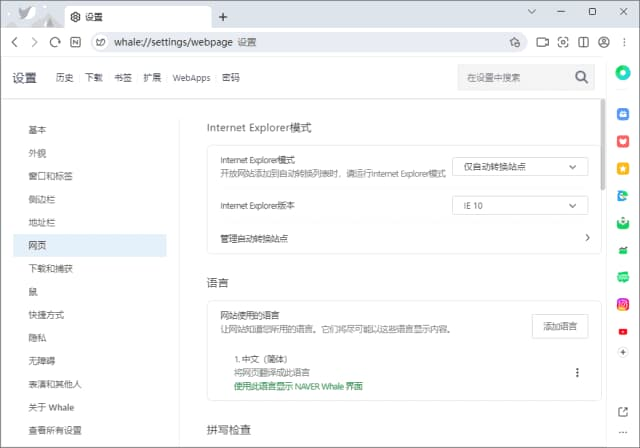Switch to the 扩展 tab
Image resolution: width=640 pixels, height=448 pixels.
point(152,77)
